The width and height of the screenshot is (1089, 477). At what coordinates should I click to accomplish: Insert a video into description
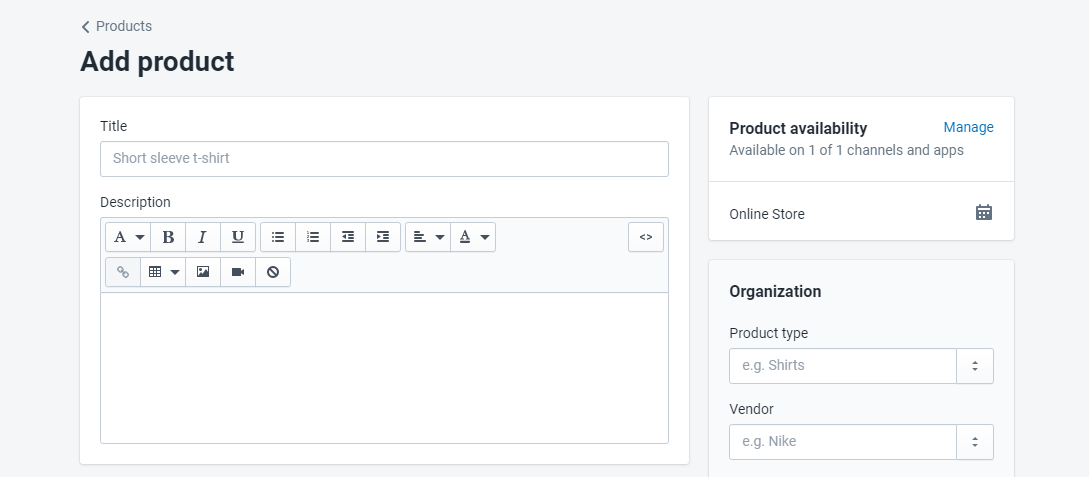click(x=238, y=272)
